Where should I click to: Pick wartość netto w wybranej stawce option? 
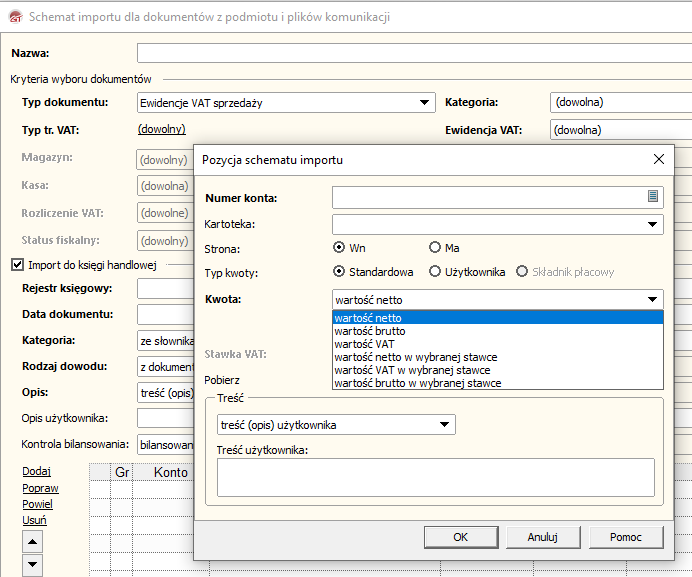pos(415,357)
